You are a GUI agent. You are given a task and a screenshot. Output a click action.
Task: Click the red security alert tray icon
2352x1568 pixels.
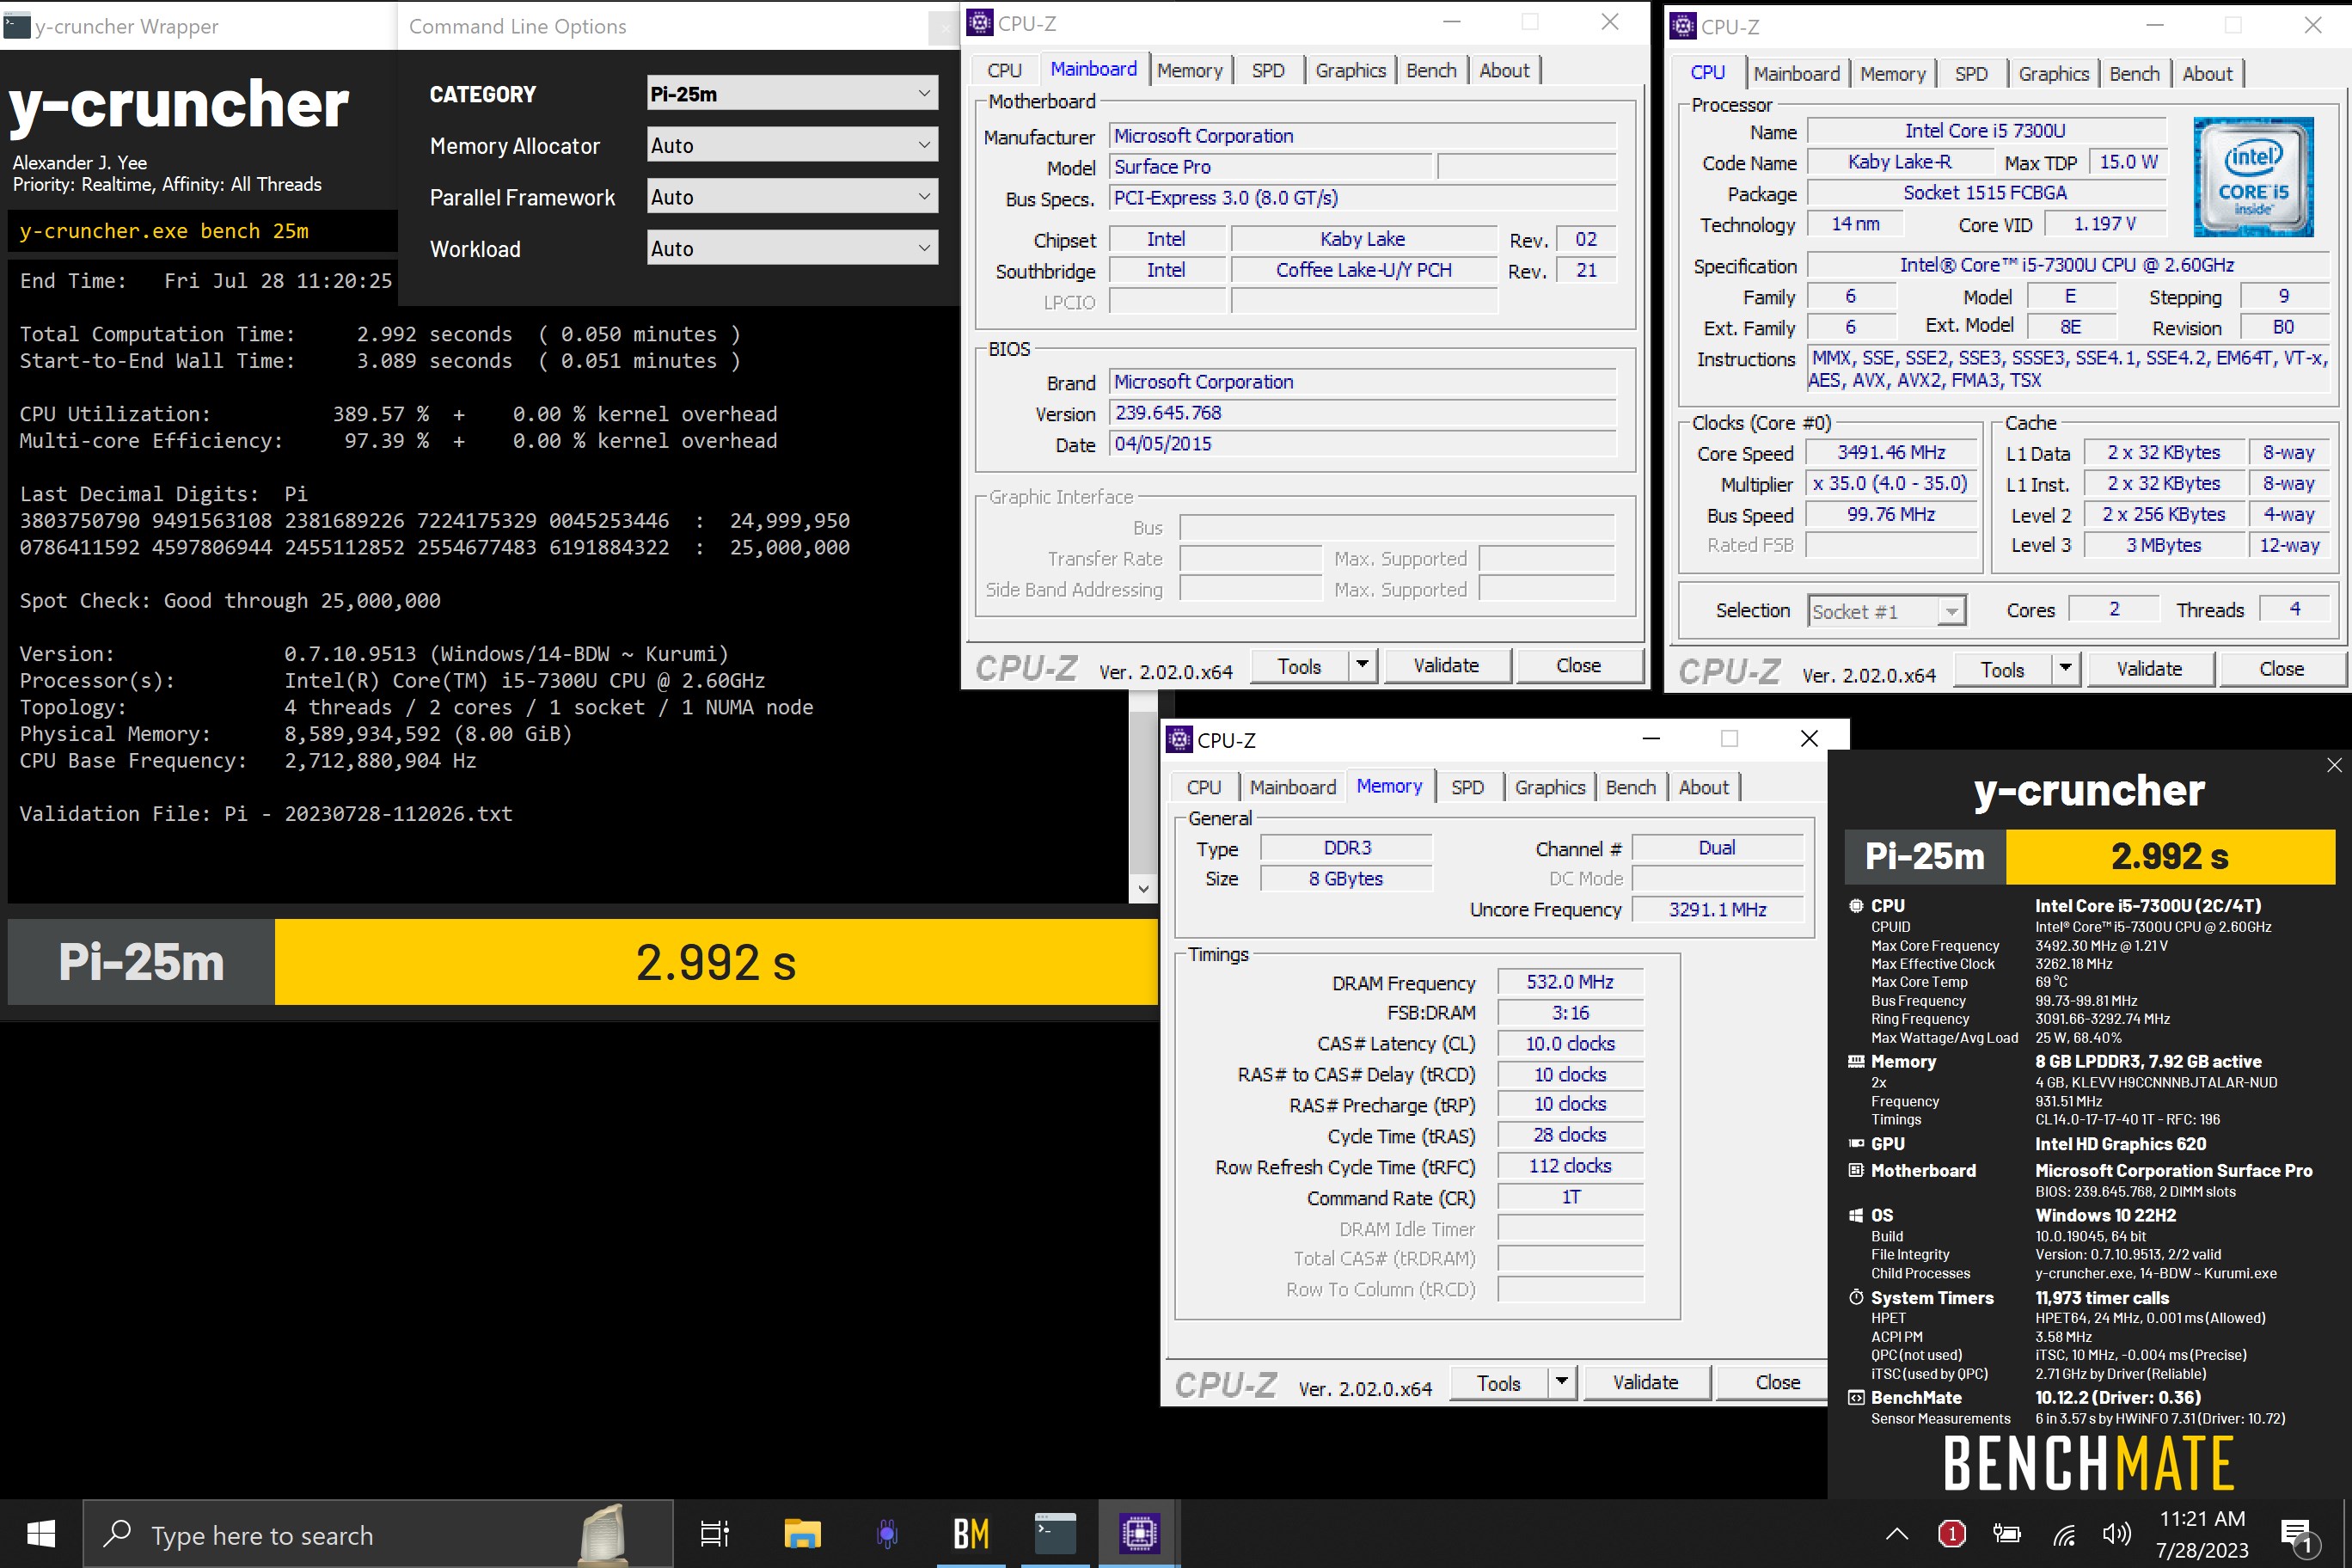coord(1951,1533)
